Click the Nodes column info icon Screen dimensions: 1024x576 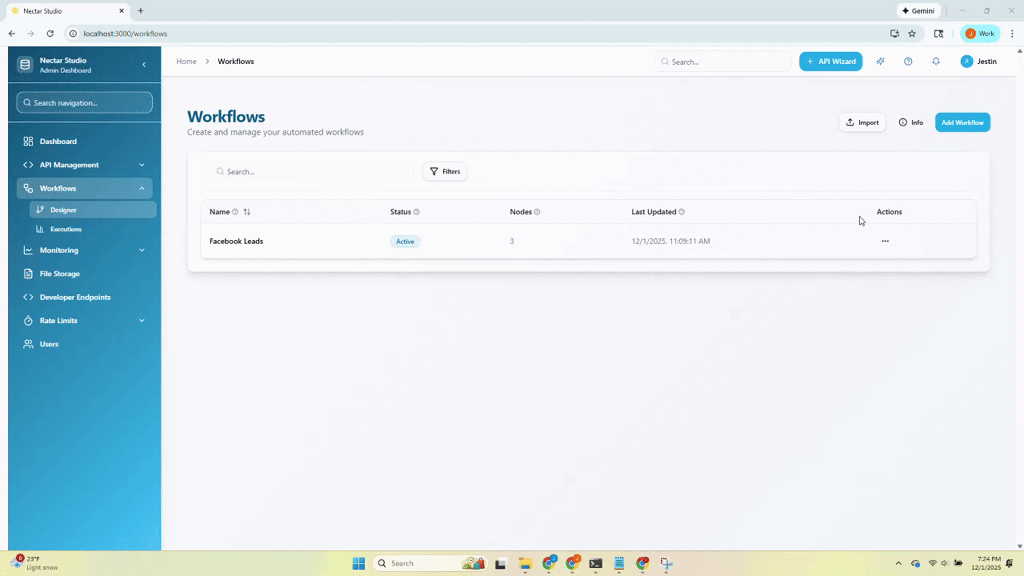(x=537, y=212)
